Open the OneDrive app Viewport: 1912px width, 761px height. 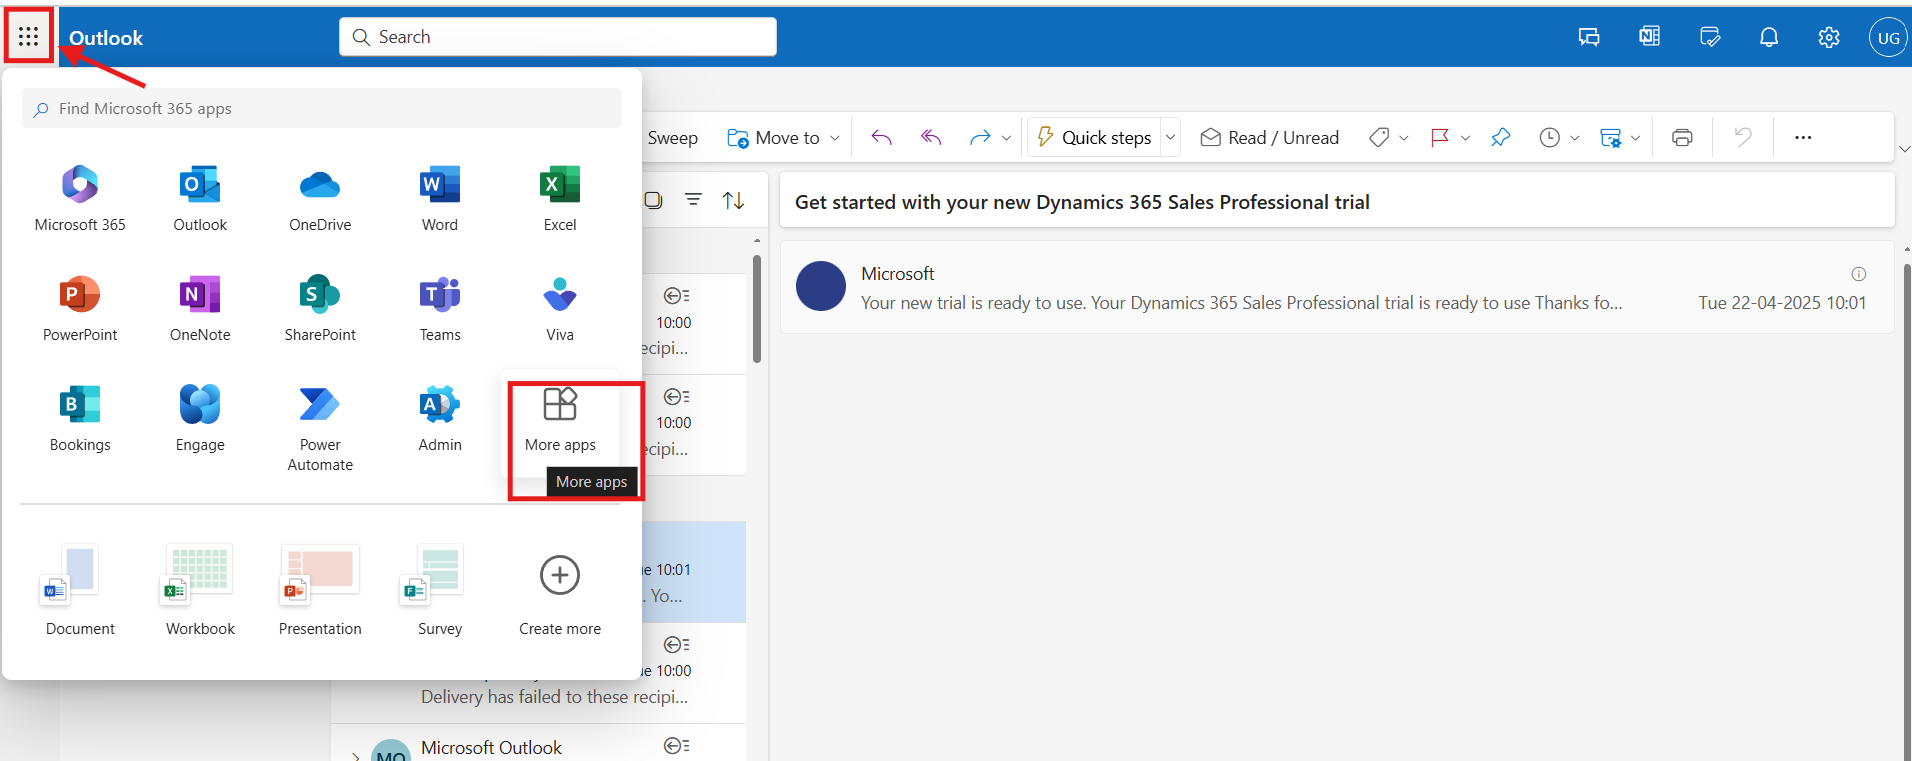[x=319, y=197]
